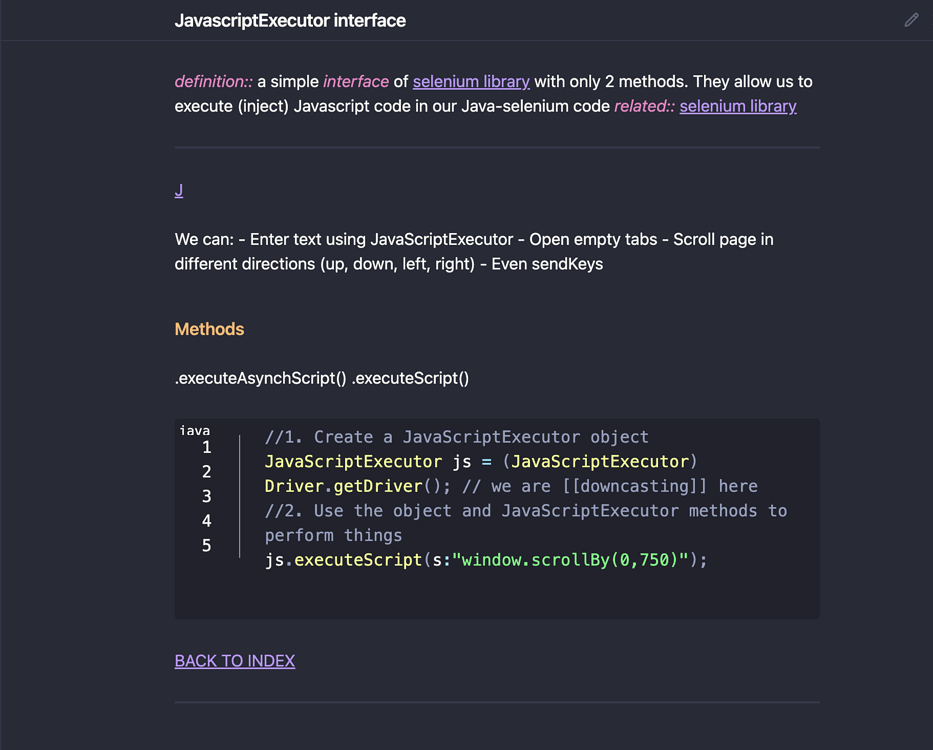Open the "J" link
The height and width of the screenshot is (750, 933).
point(178,190)
